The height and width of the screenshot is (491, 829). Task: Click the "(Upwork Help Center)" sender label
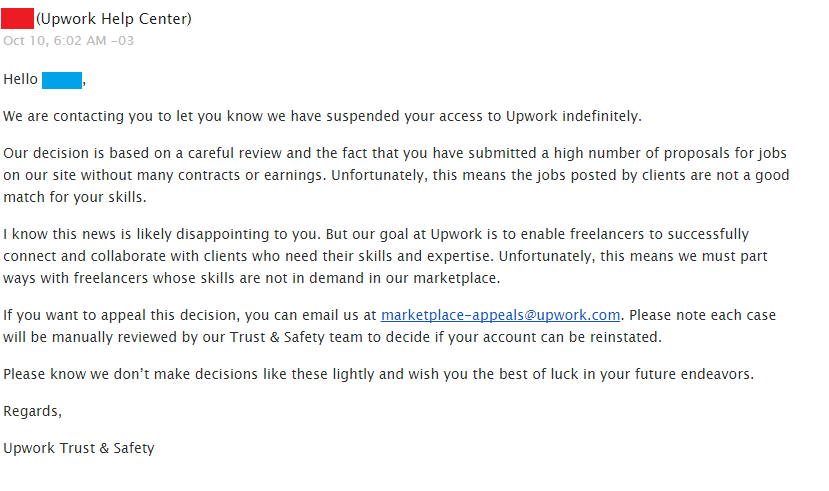tap(114, 19)
